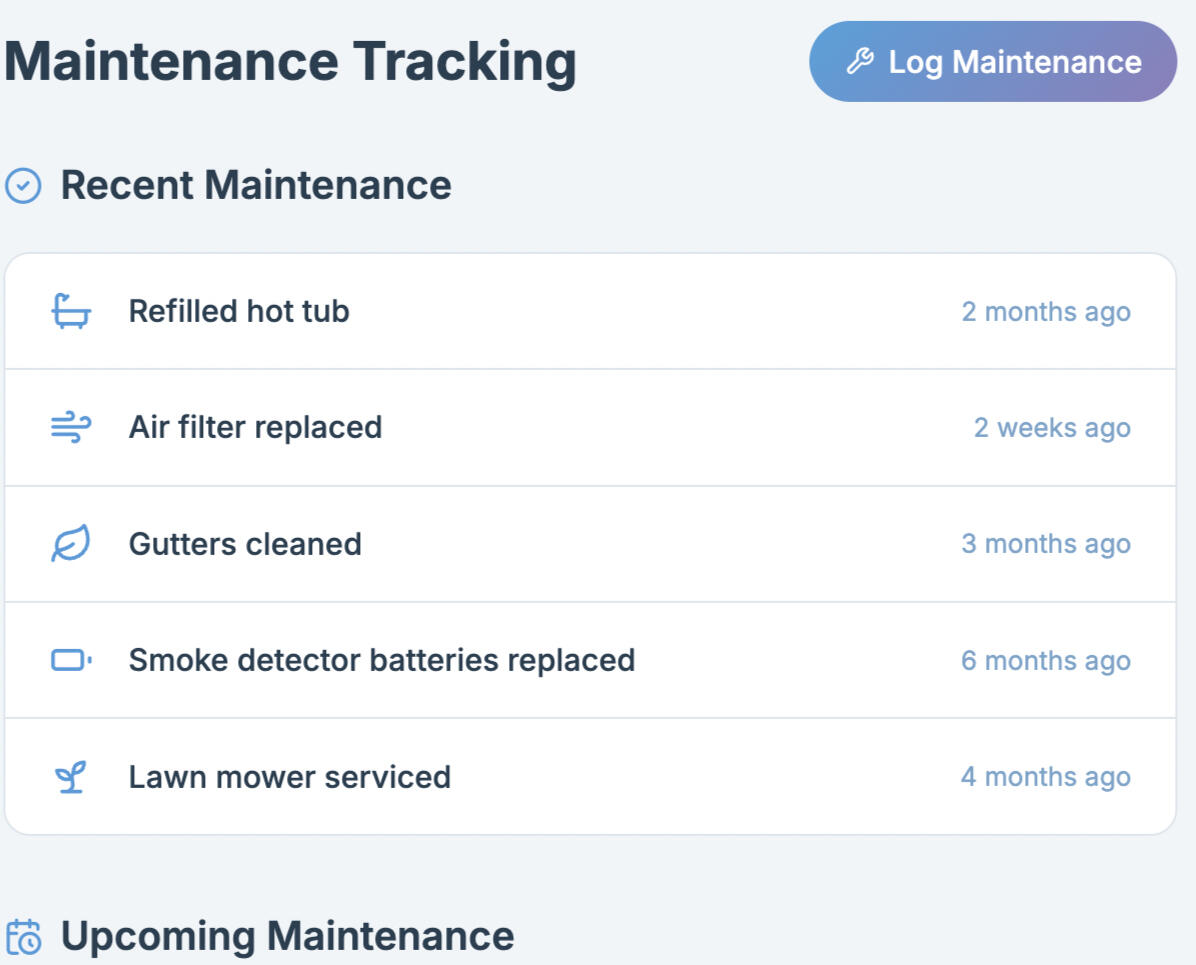Click the Upcoming Maintenance heading
The height and width of the screenshot is (965, 1196).
(x=287, y=937)
